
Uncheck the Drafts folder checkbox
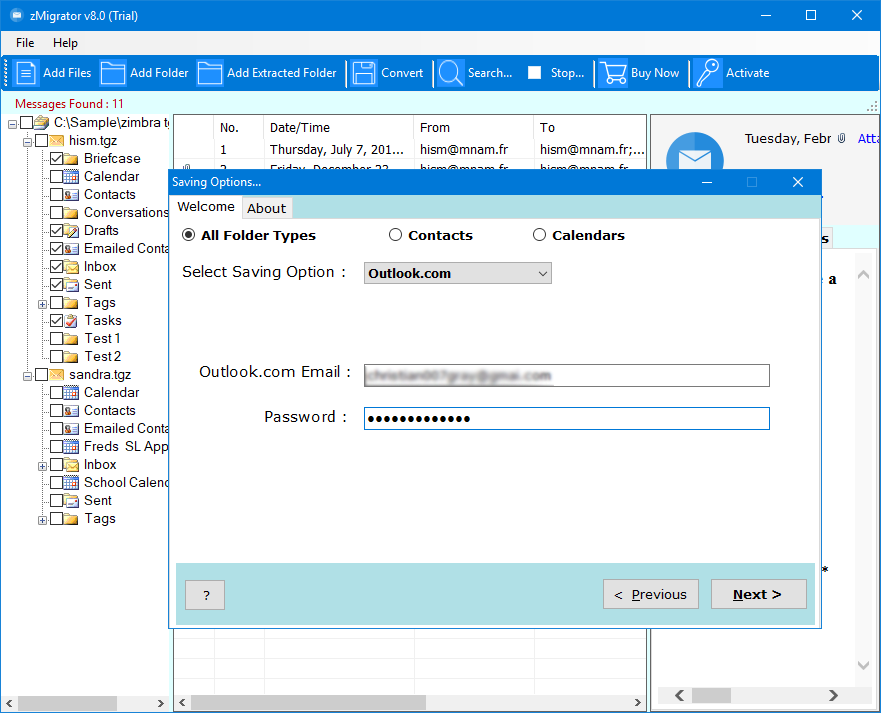tap(56, 230)
